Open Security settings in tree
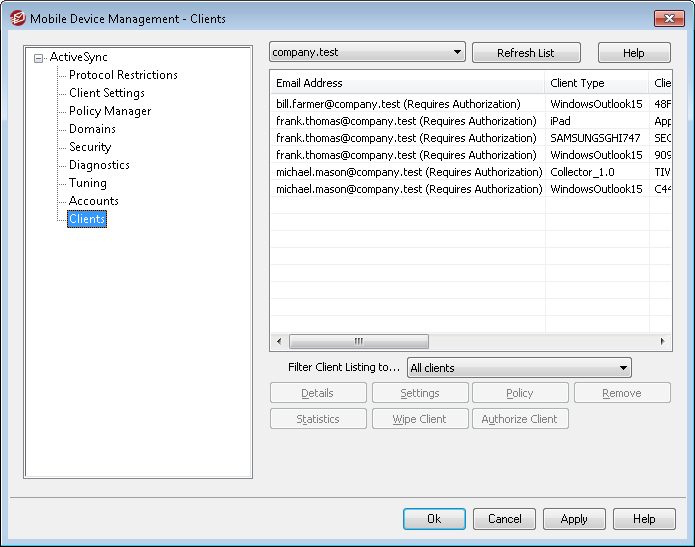The height and width of the screenshot is (547, 695). tap(90, 147)
